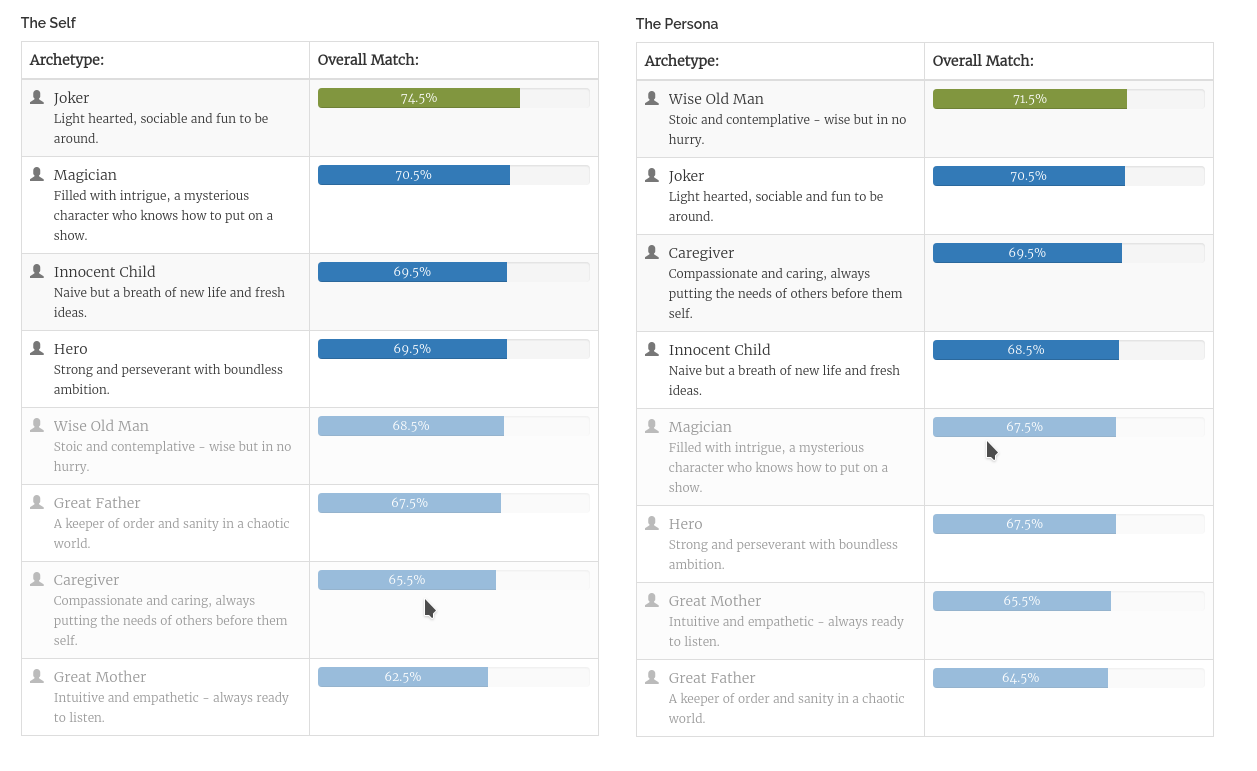
Task: Click the person icon beside Hero in The Self table
Action: [x=37, y=348]
